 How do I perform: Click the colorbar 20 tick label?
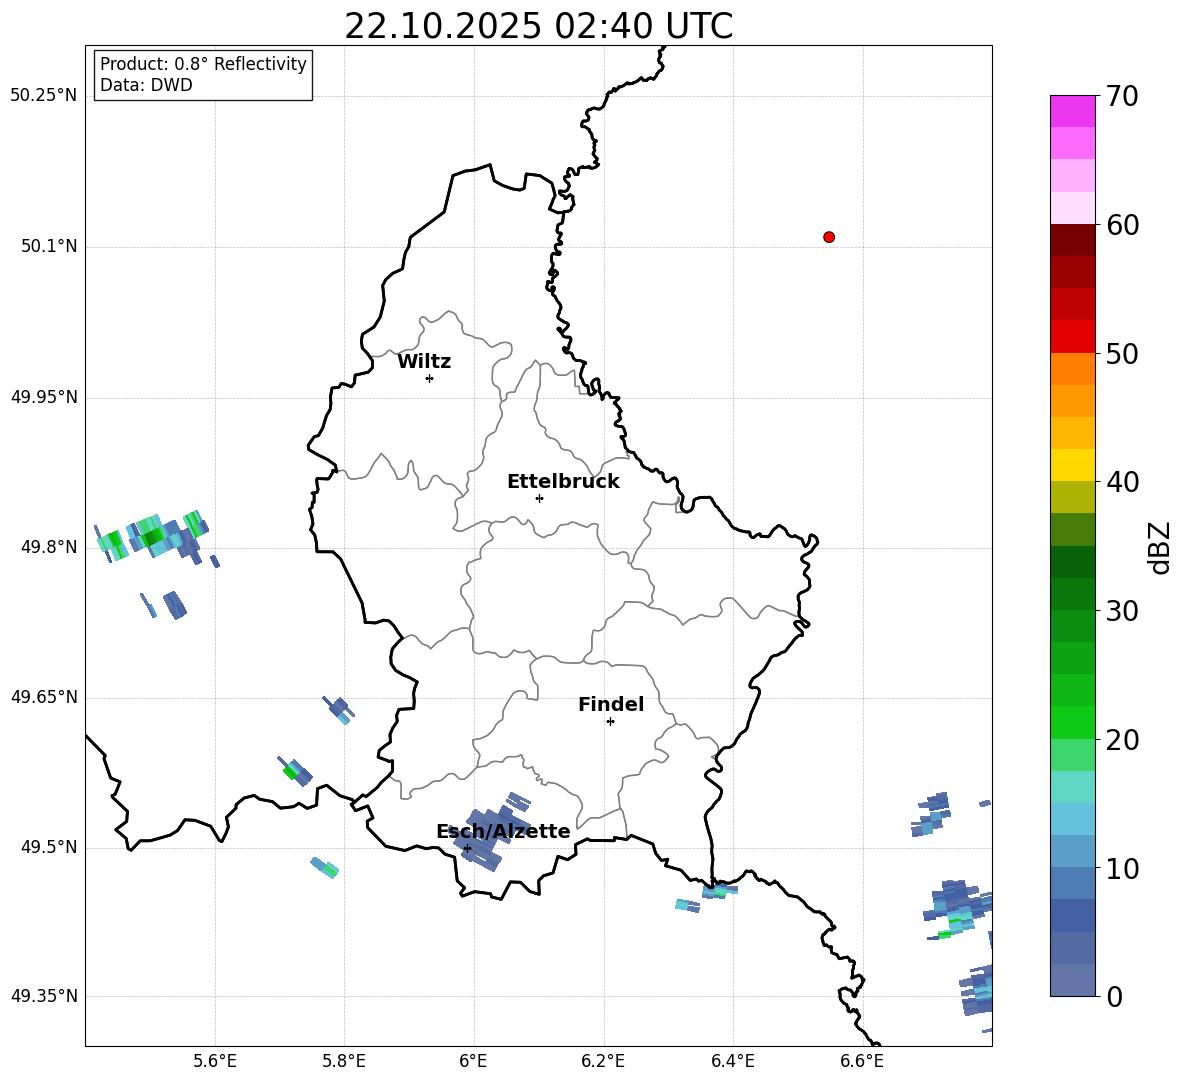pyautogui.click(x=1122, y=740)
